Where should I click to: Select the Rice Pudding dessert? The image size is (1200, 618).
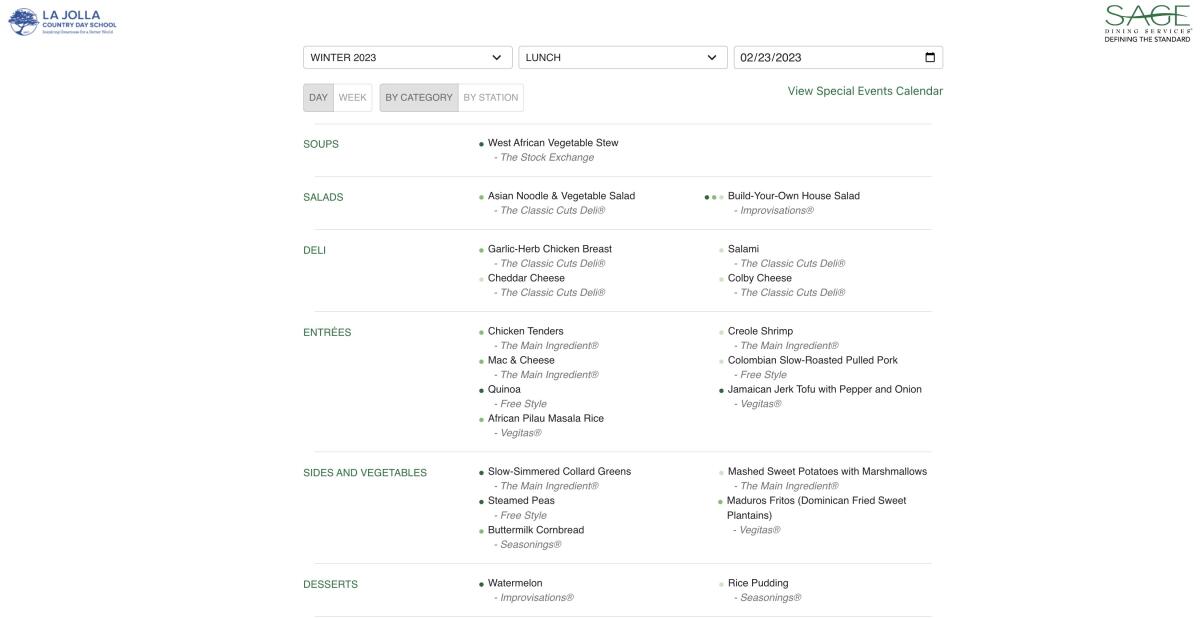click(x=757, y=583)
